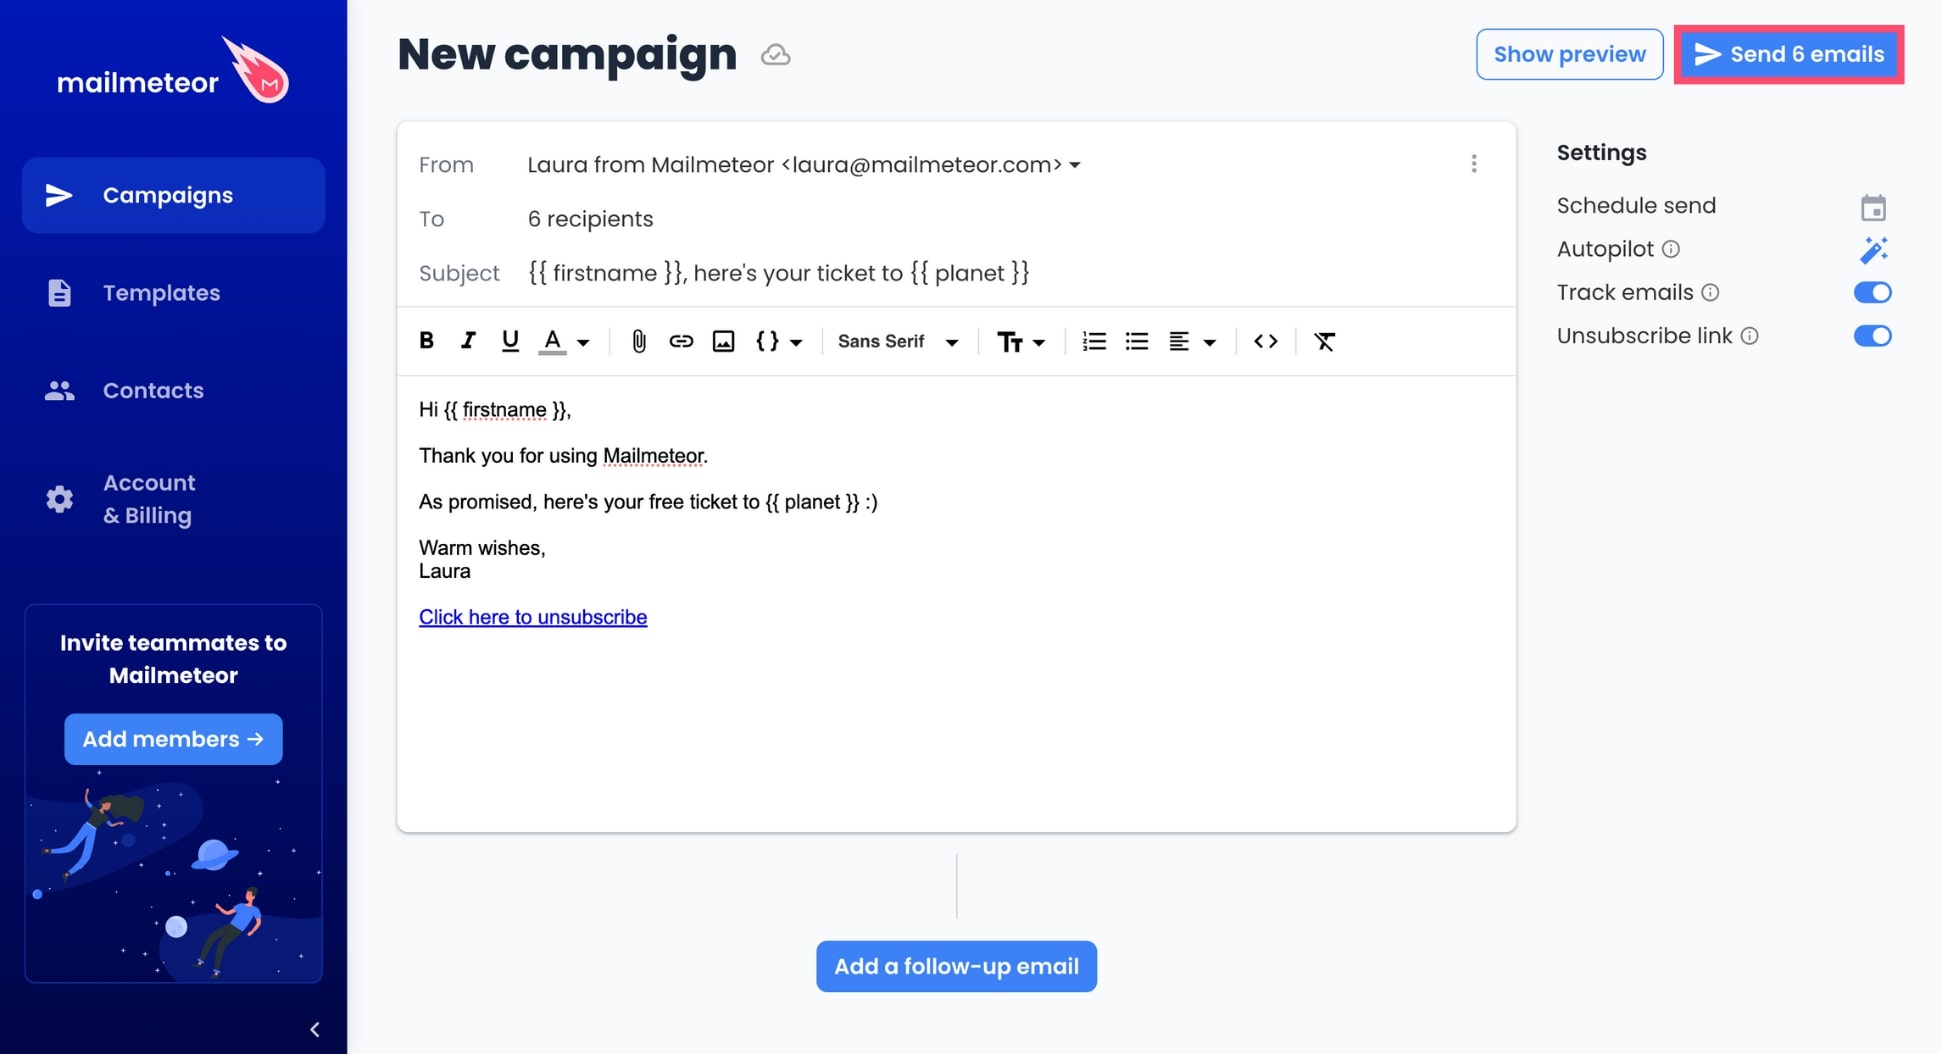1941x1054 pixels.
Task: Click the 'Hi {{ firstname }},' greeting line
Action: tap(495, 410)
